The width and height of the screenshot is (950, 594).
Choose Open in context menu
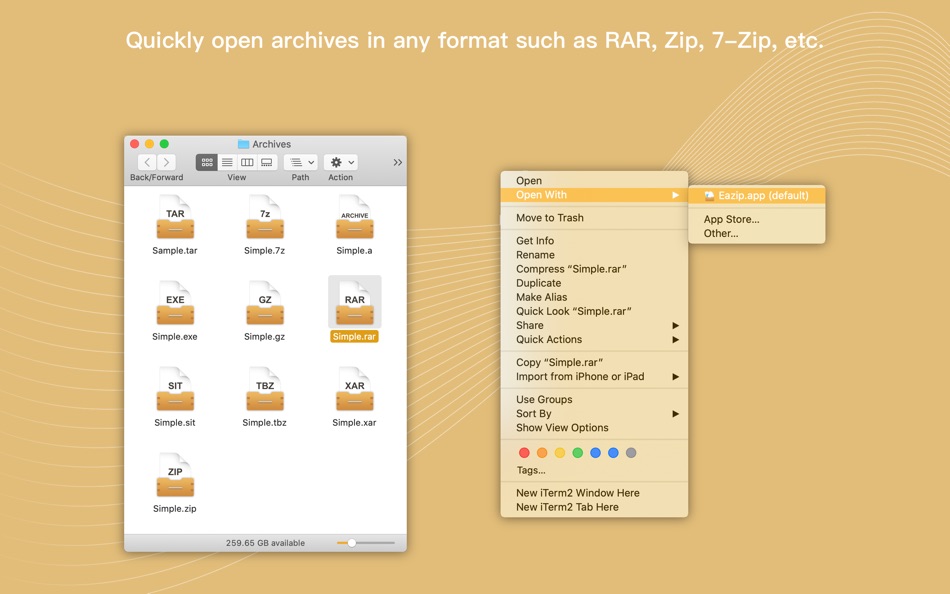point(594,181)
